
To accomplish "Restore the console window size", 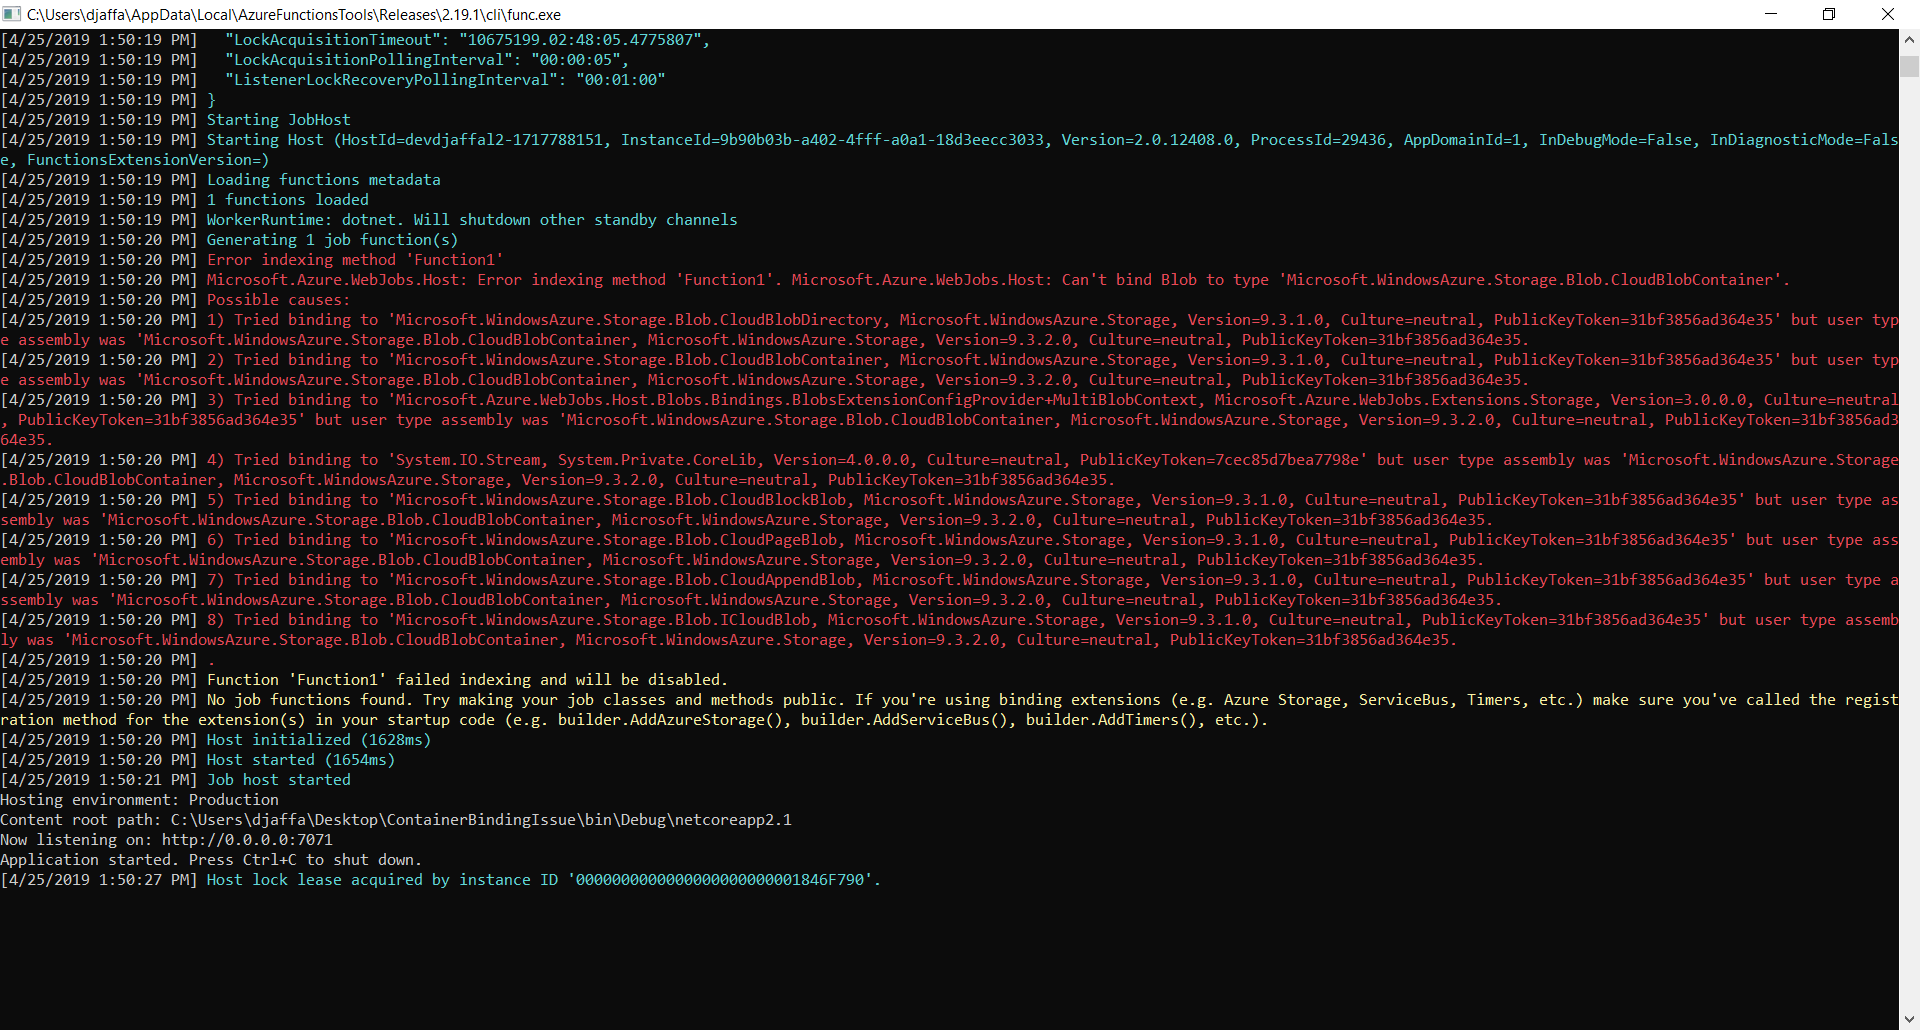I will 1829,14.
